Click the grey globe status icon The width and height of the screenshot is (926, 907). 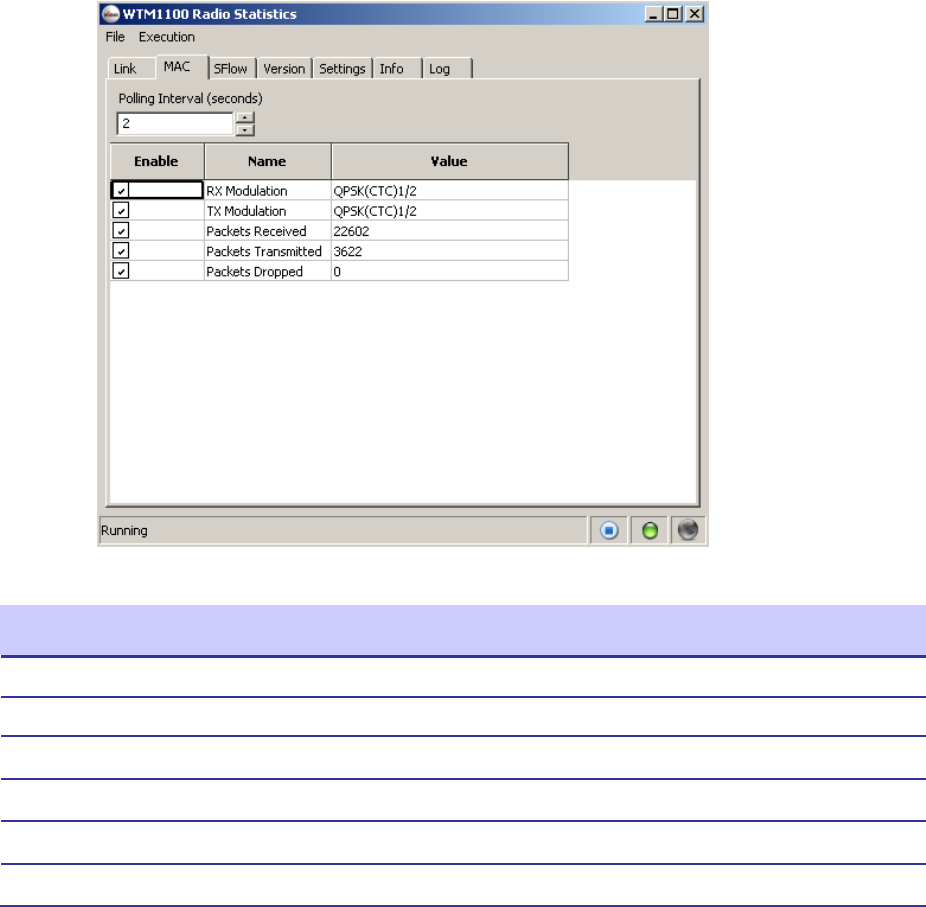688,530
